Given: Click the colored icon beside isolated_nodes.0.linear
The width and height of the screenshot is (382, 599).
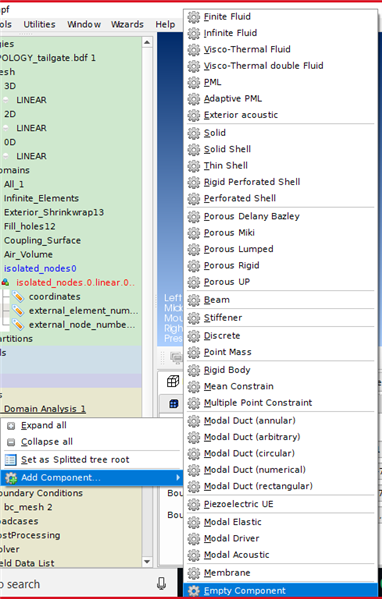Looking at the screenshot, I should (x=5, y=283).
